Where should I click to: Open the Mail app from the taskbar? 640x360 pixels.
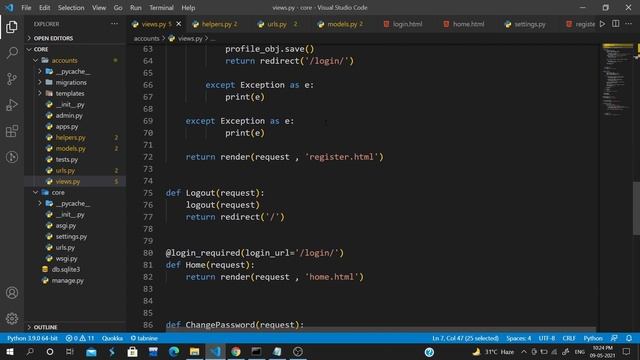coord(91,351)
